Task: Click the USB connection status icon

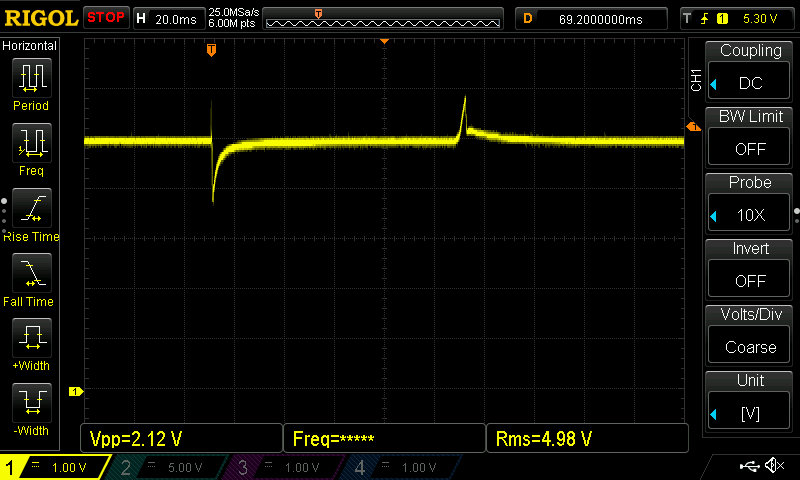Action: tap(749, 466)
